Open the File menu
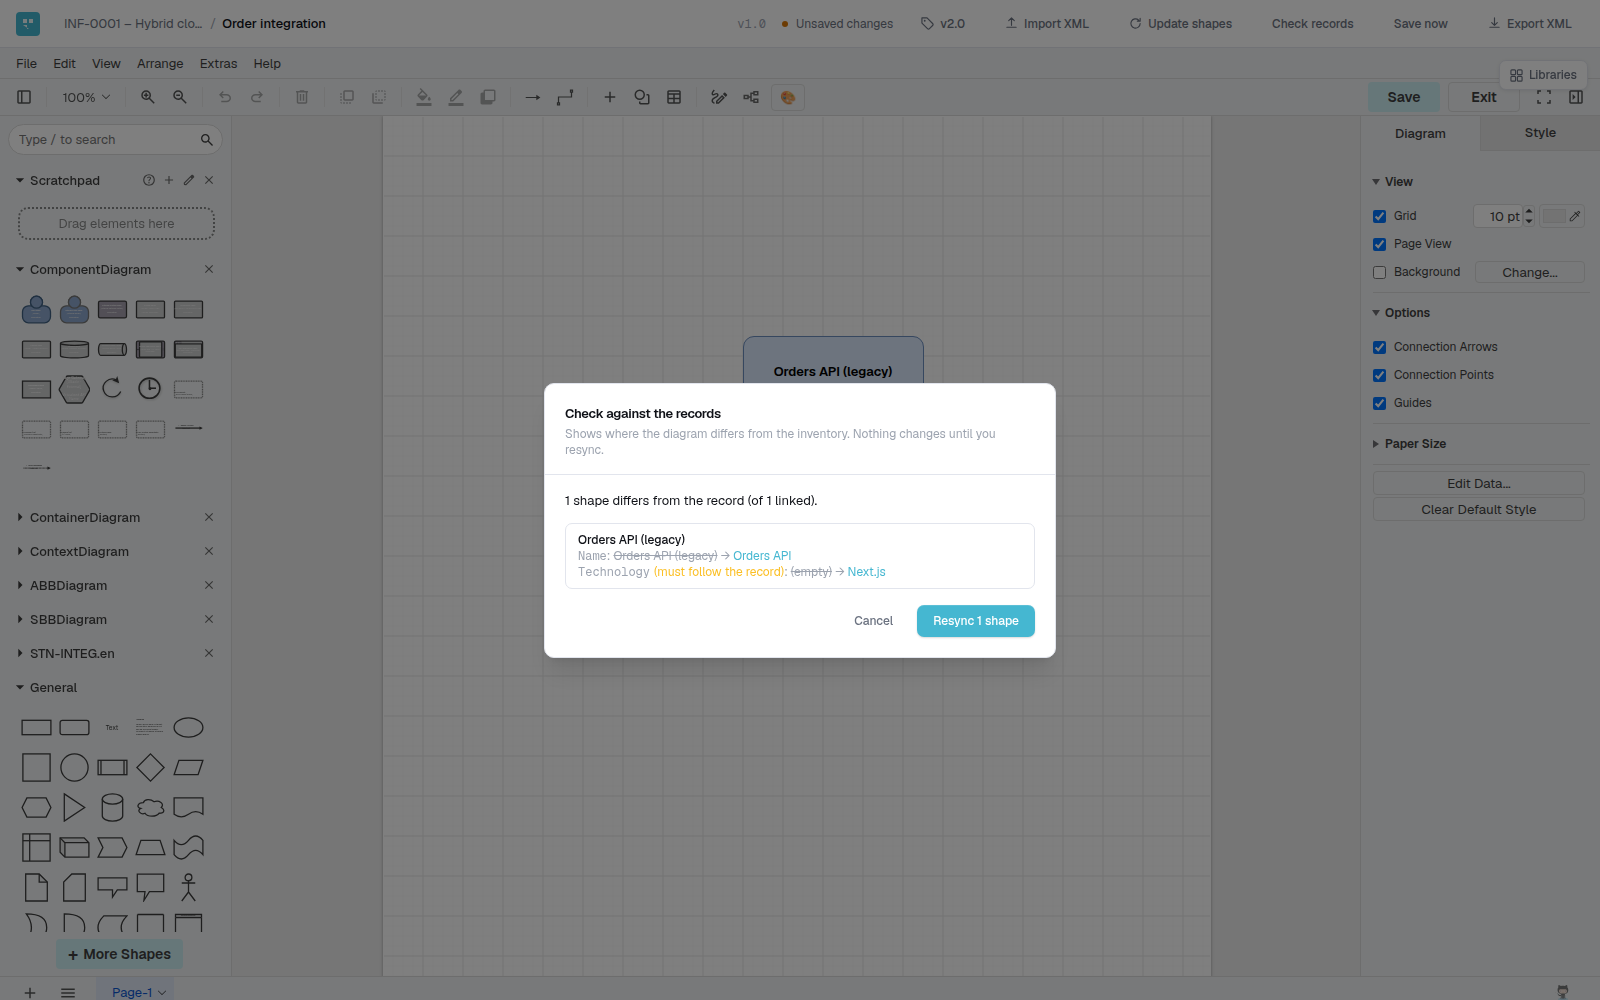The height and width of the screenshot is (1000, 1600). [27, 63]
